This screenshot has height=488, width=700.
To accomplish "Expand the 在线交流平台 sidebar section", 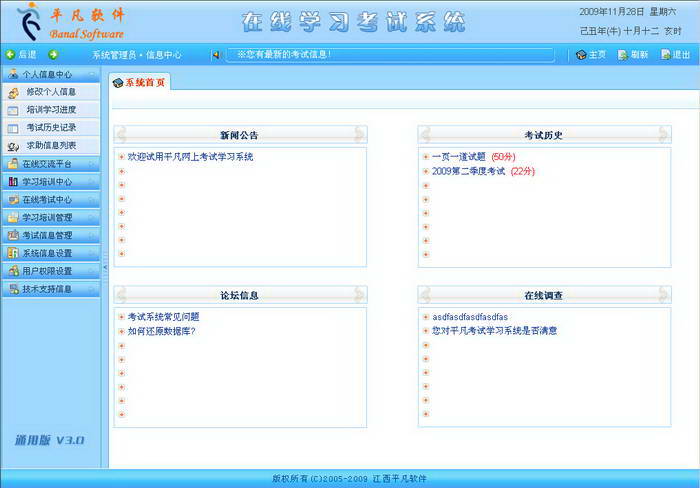I will pyautogui.click(x=92, y=164).
